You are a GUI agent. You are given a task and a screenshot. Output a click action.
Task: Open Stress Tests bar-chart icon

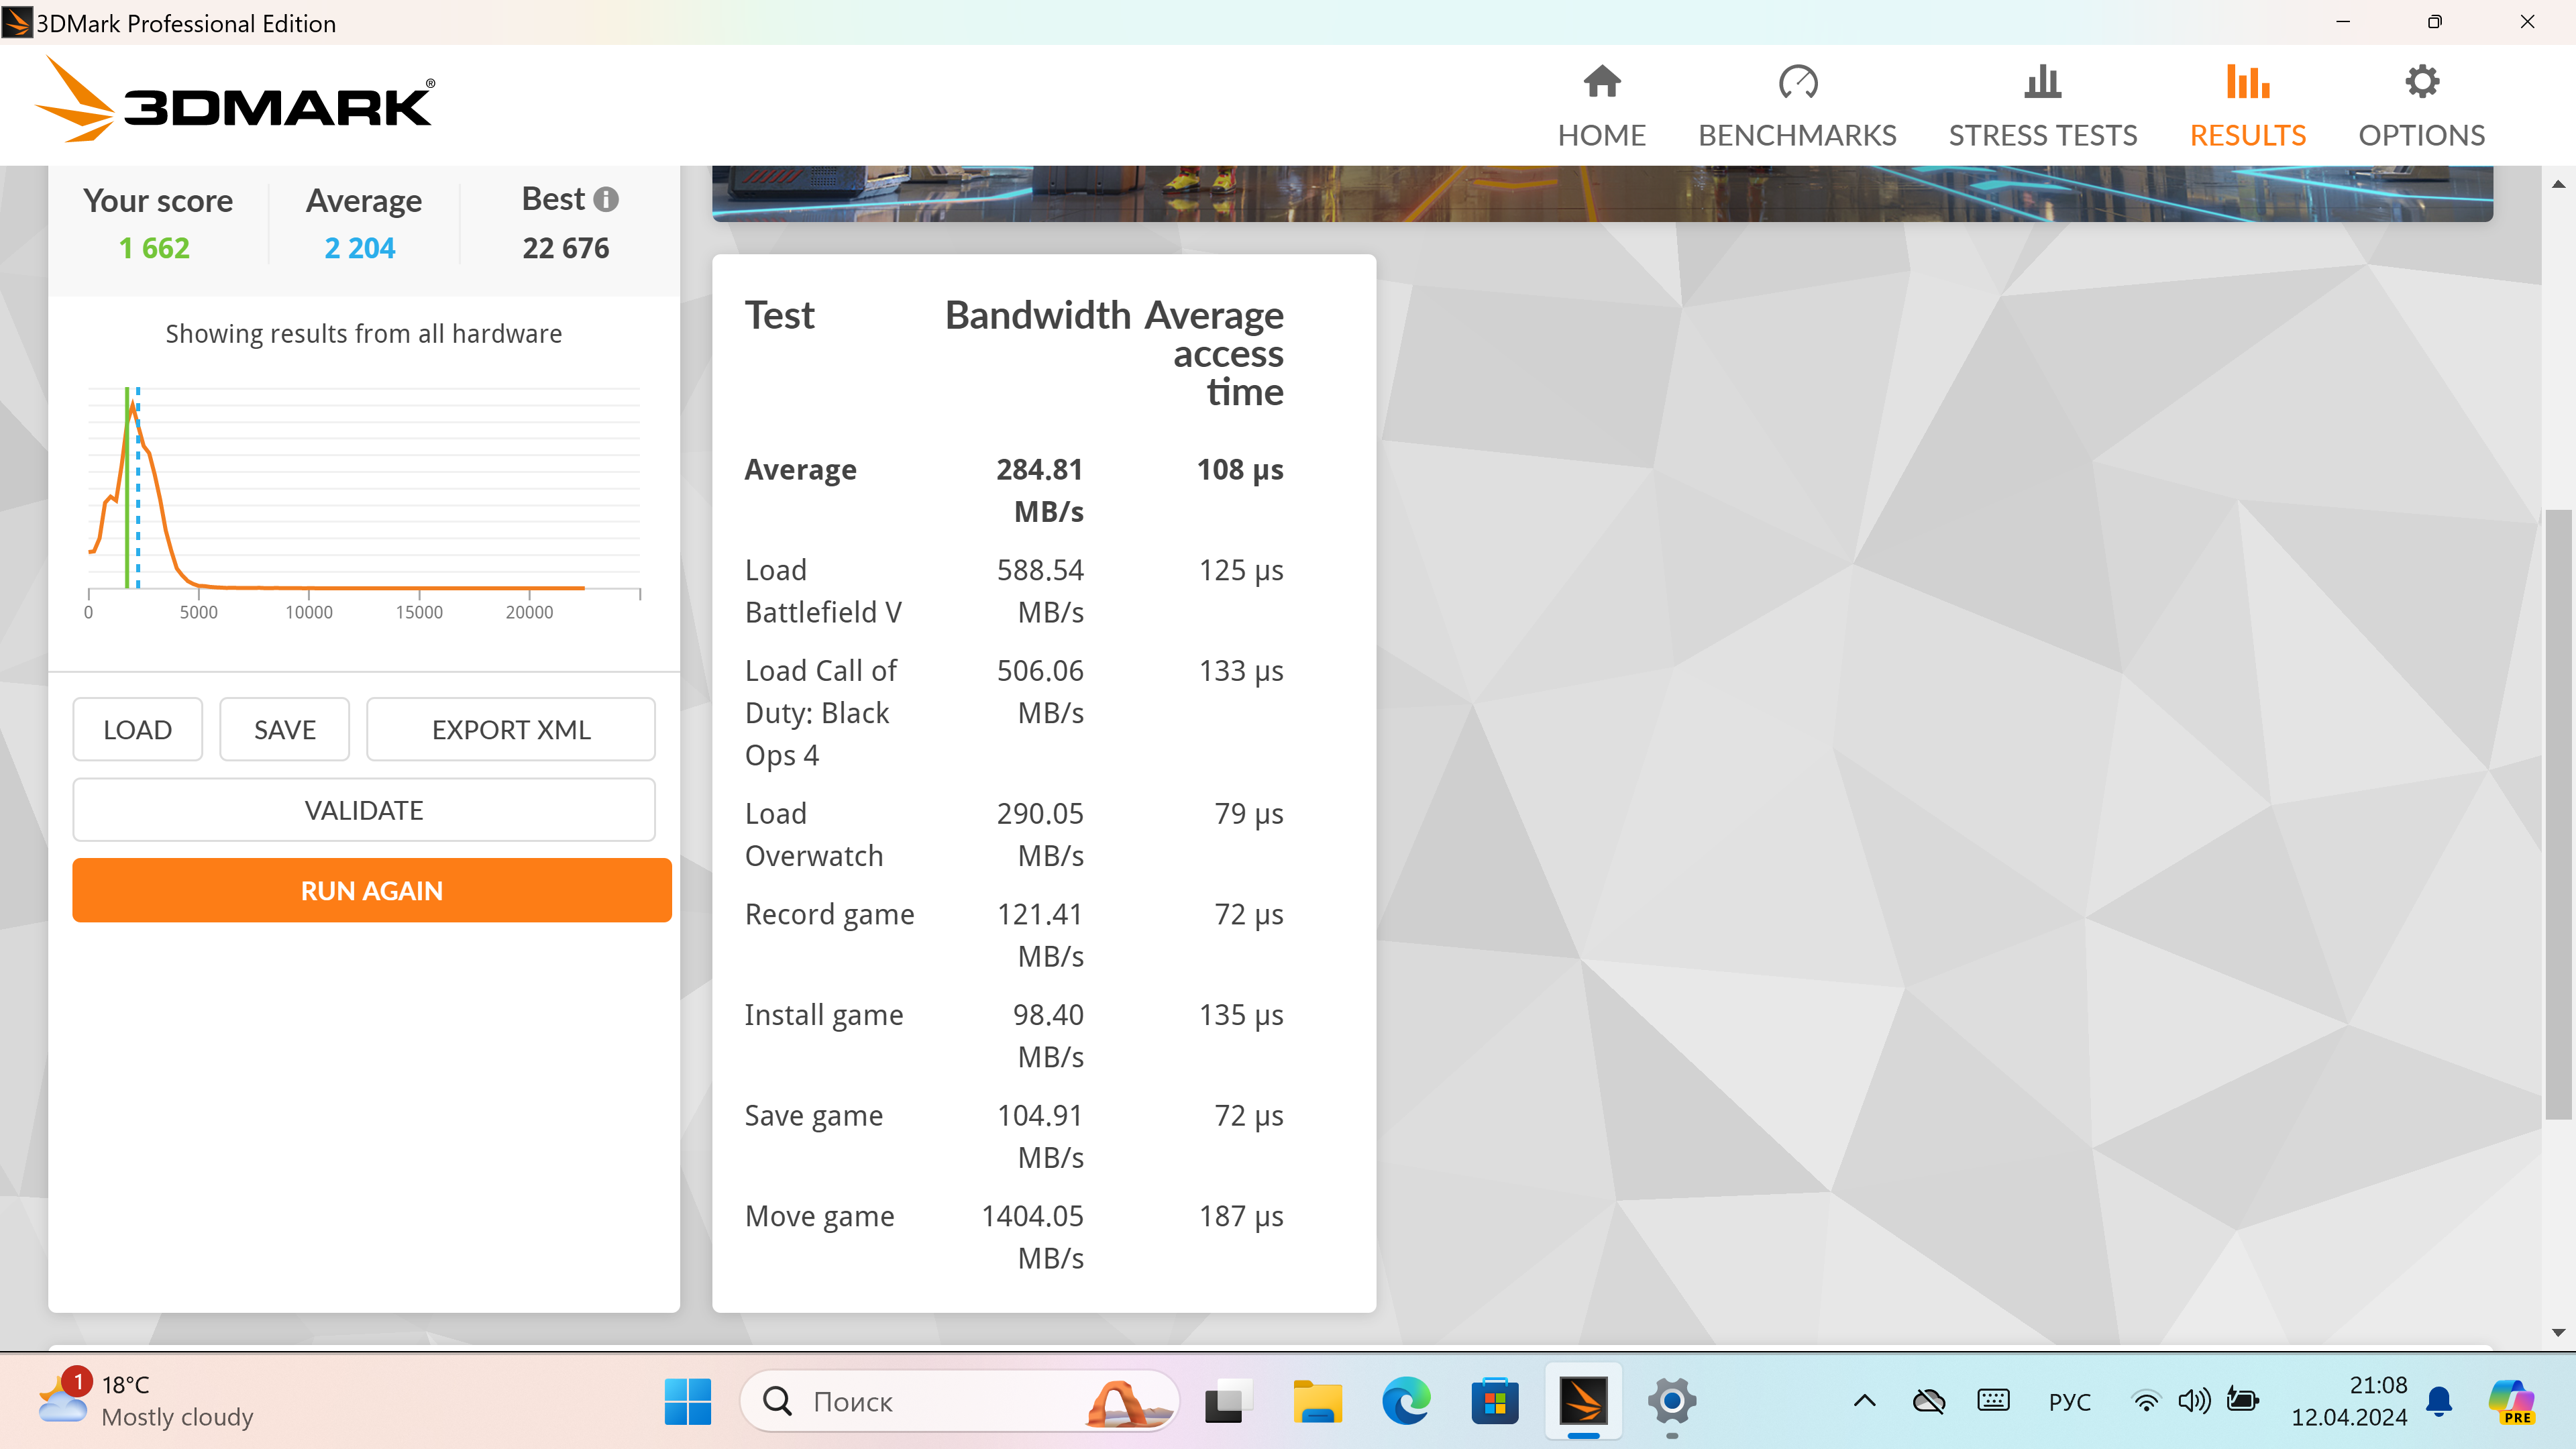(x=2042, y=82)
